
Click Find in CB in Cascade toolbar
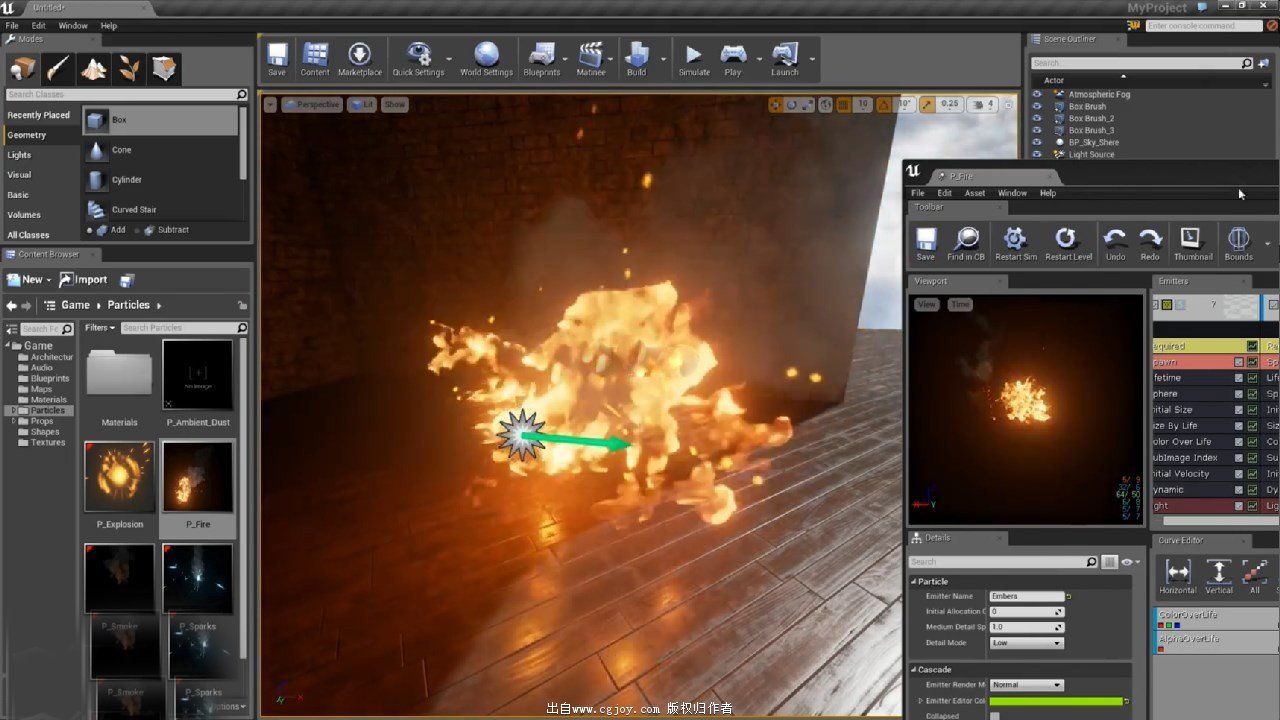coord(966,244)
